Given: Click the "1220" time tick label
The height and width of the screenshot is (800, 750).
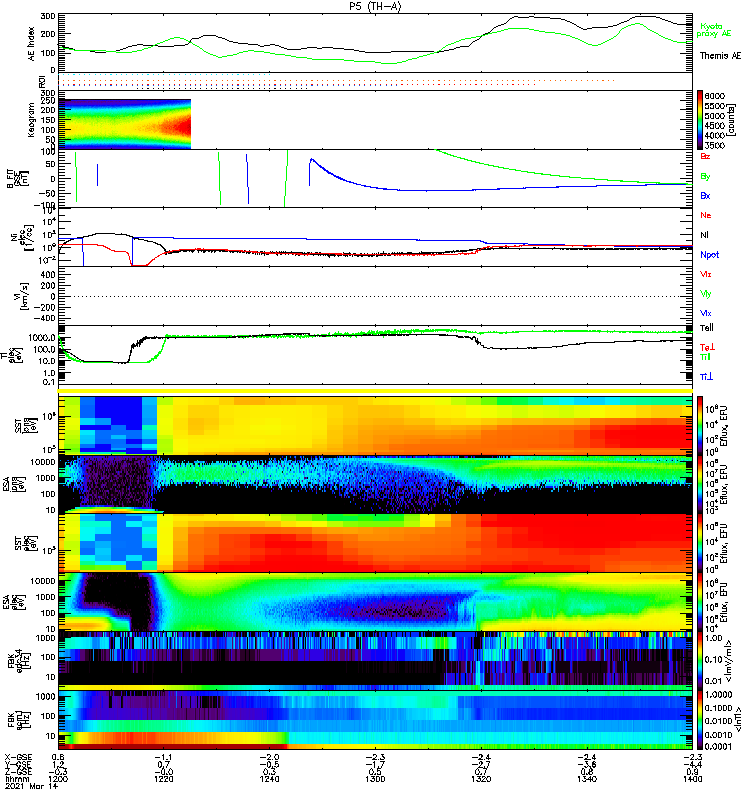Looking at the screenshot, I should click(163, 779).
